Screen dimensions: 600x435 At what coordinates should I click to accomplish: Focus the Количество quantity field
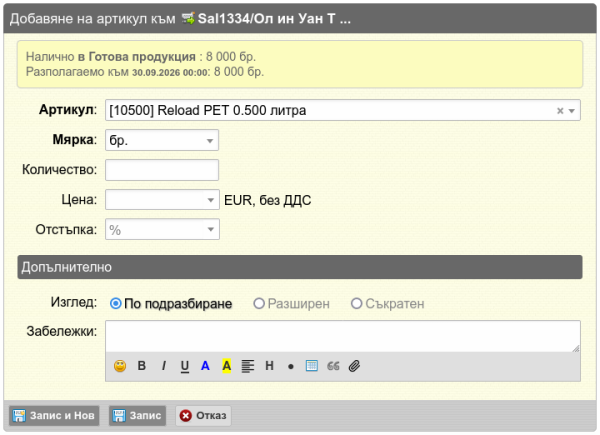click(162, 170)
